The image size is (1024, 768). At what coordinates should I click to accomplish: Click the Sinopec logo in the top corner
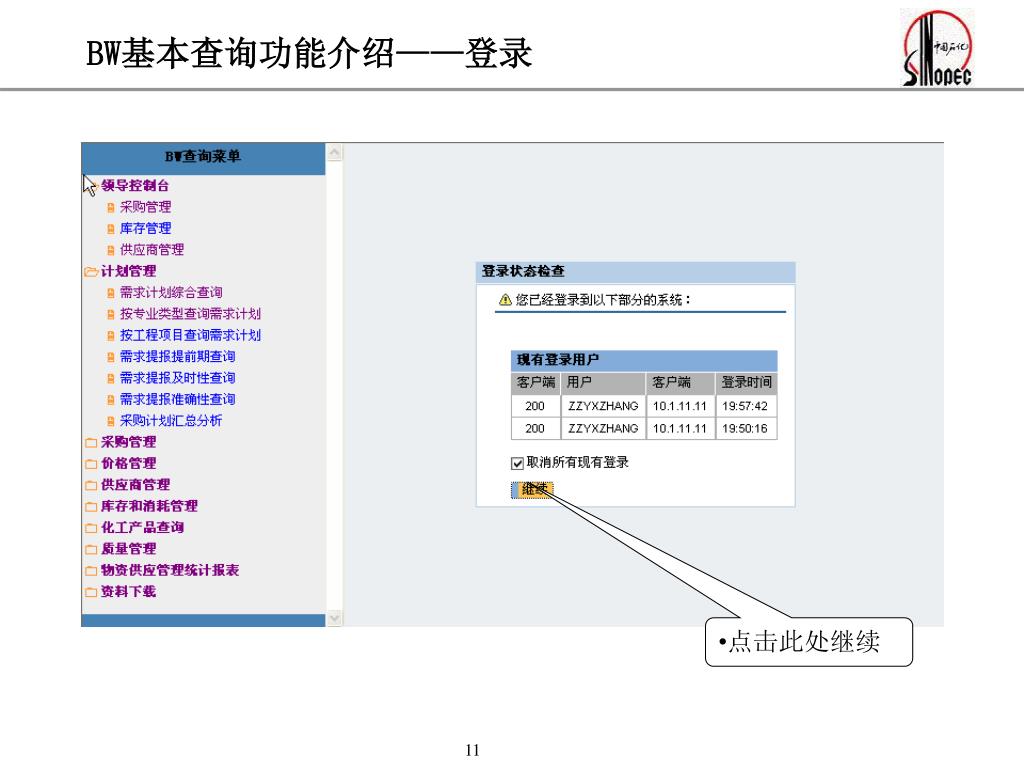pos(937,49)
